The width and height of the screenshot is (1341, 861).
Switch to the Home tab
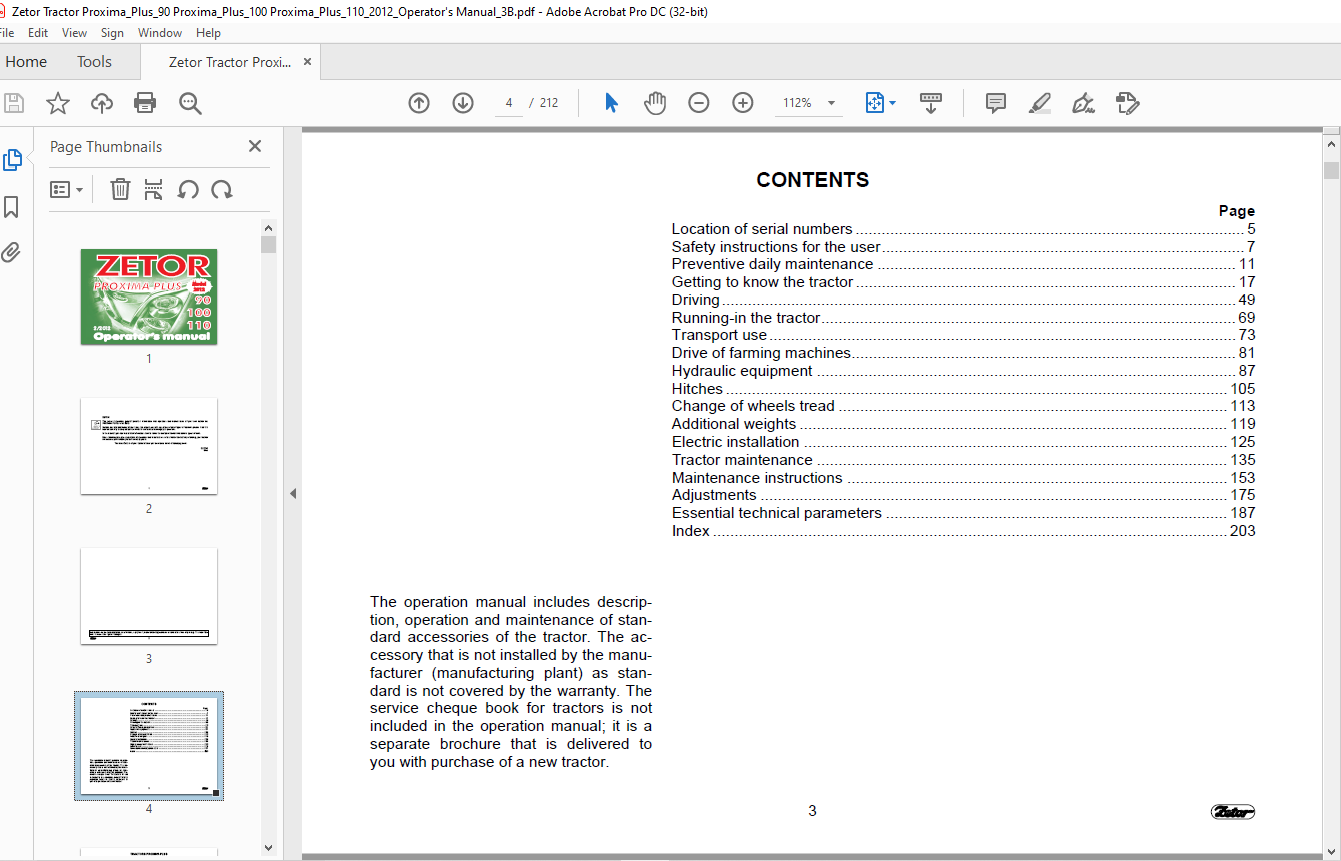[26, 62]
